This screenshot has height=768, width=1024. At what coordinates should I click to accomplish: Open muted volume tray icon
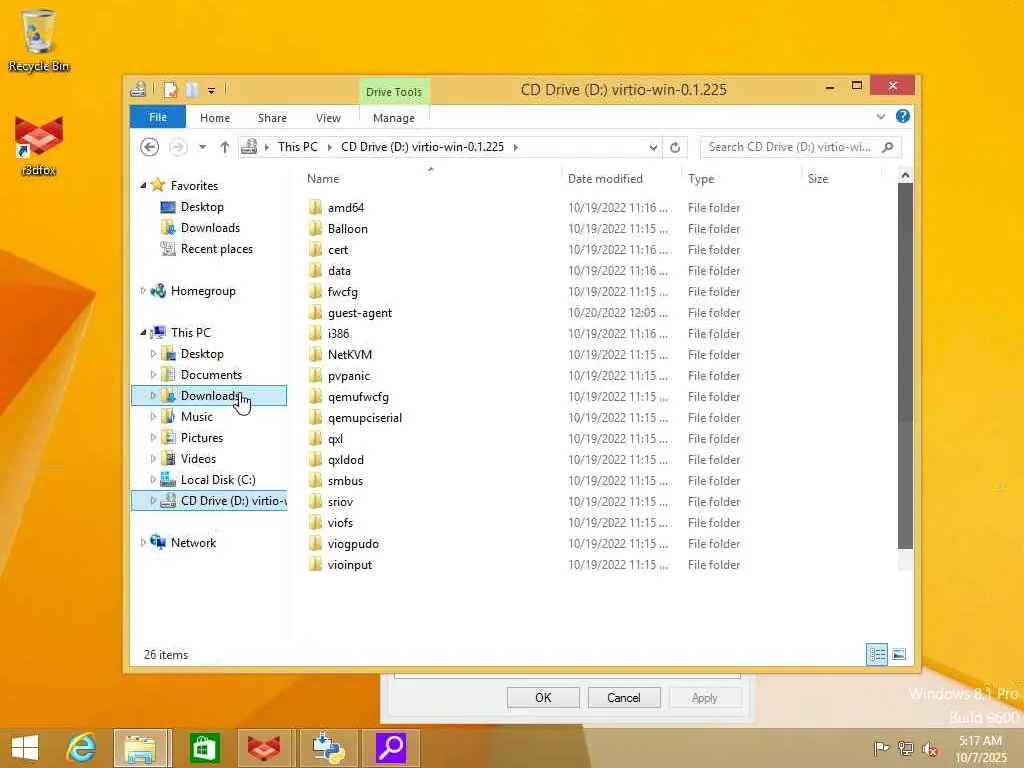coord(930,748)
